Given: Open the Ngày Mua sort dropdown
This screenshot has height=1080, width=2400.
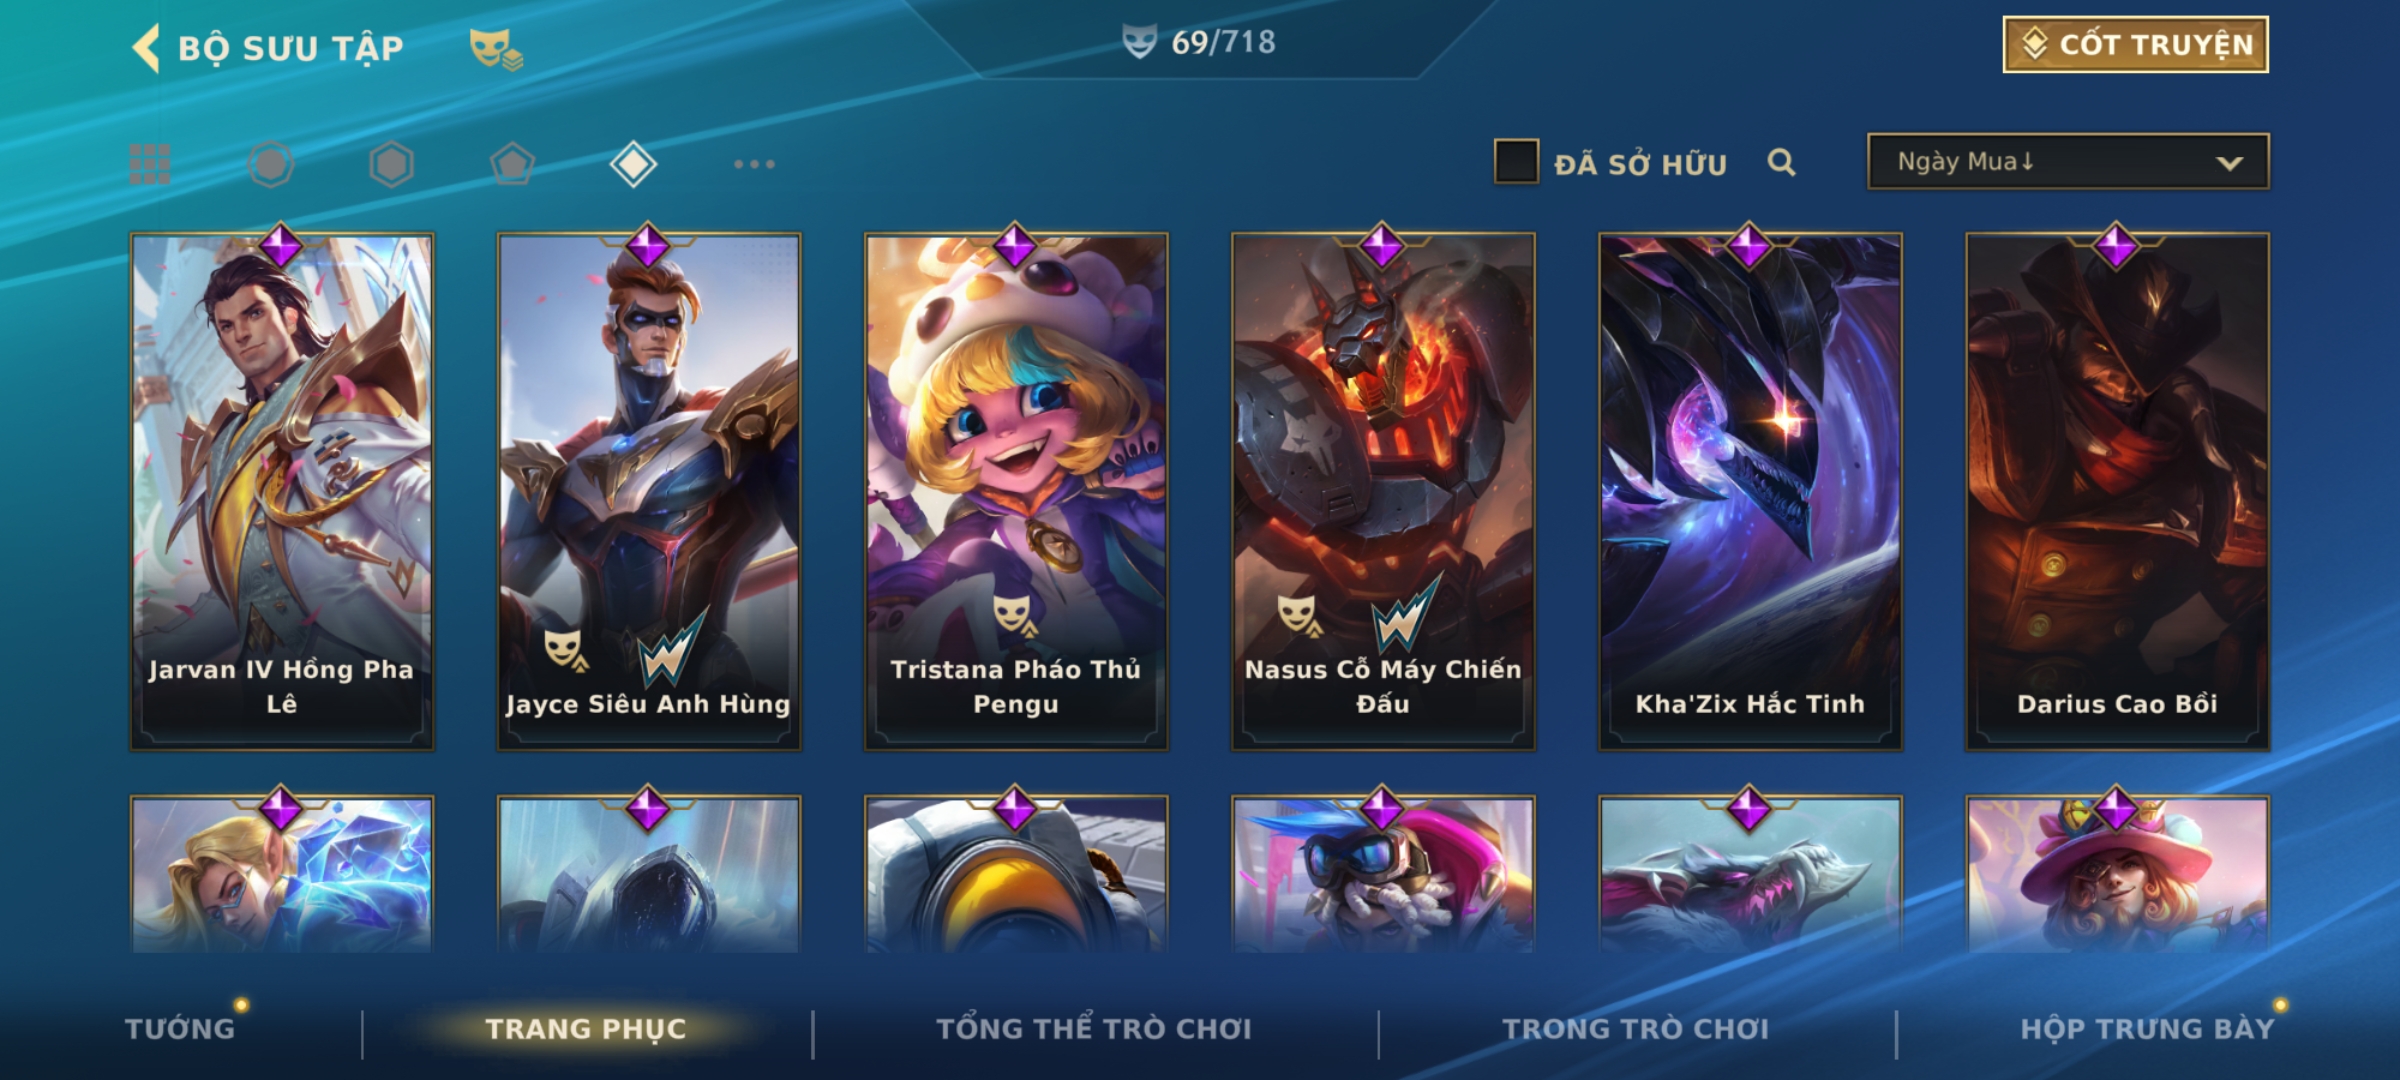Looking at the screenshot, I should click(x=2068, y=162).
